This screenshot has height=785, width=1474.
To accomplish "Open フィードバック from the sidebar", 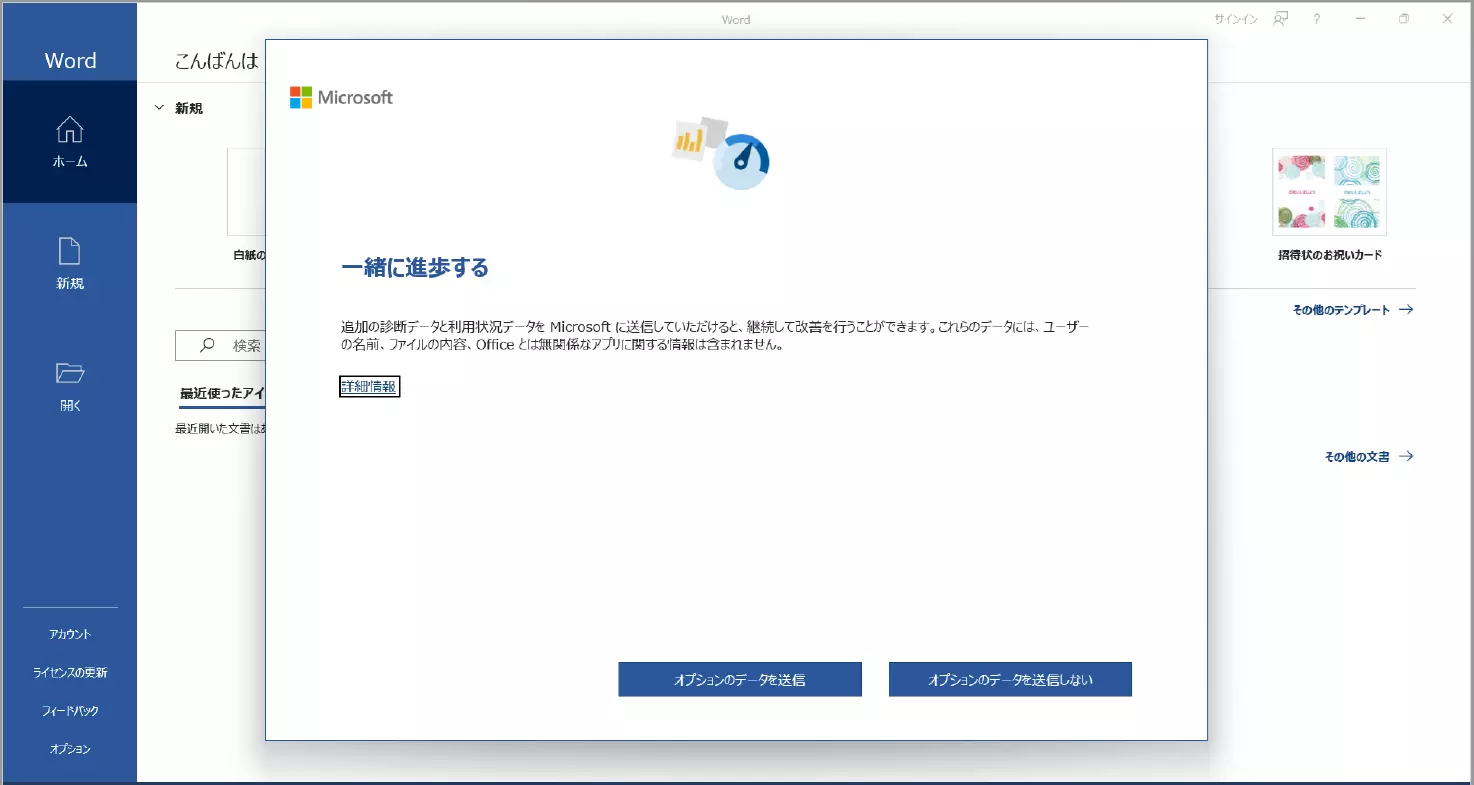I will tap(70, 711).
